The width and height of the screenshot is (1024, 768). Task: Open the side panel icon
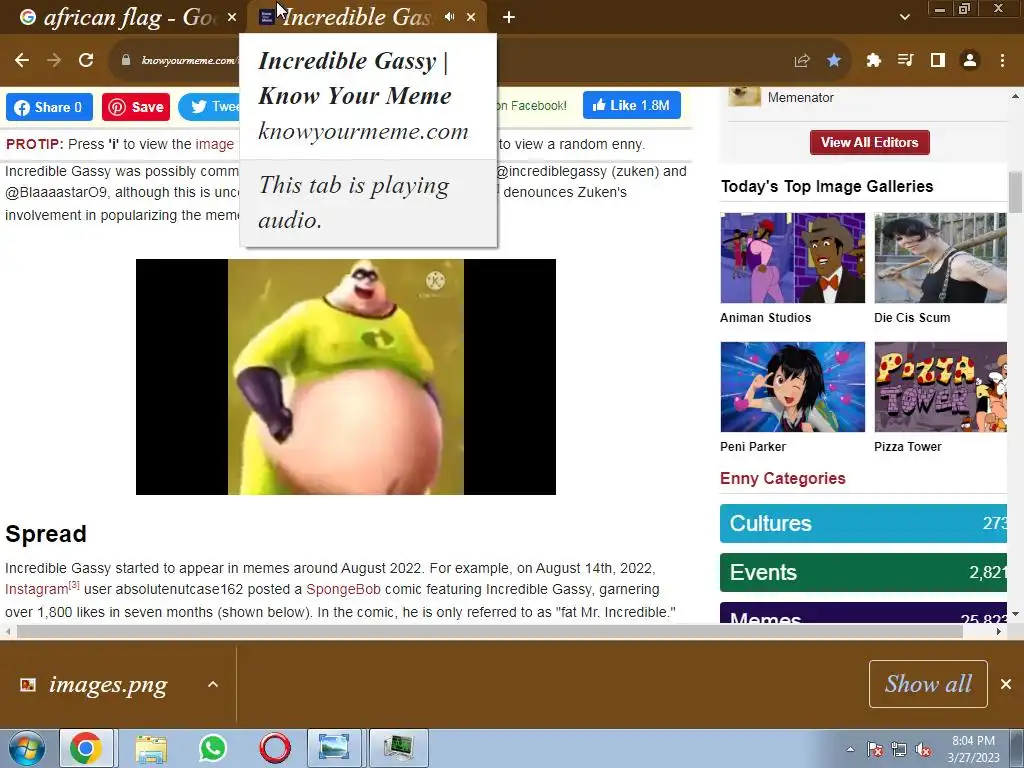(938, 61)
